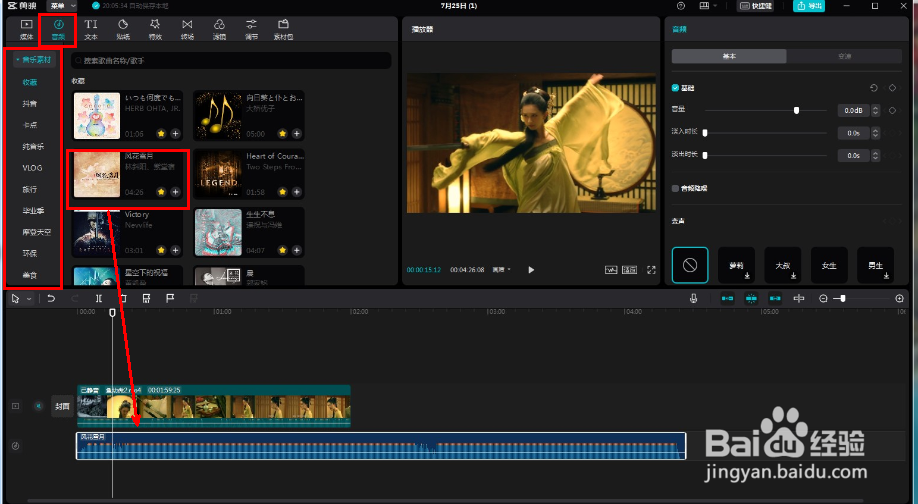This screenshot has width=918, height=504.
Task: Apply the 大叔 voice changer
Action: pyautogui.click(x=783, y=265)
